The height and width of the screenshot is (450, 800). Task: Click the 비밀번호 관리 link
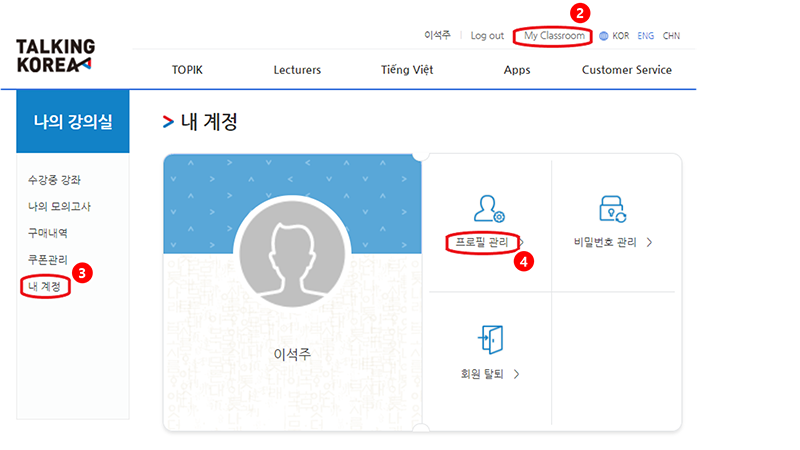click(x=605, y=242)
